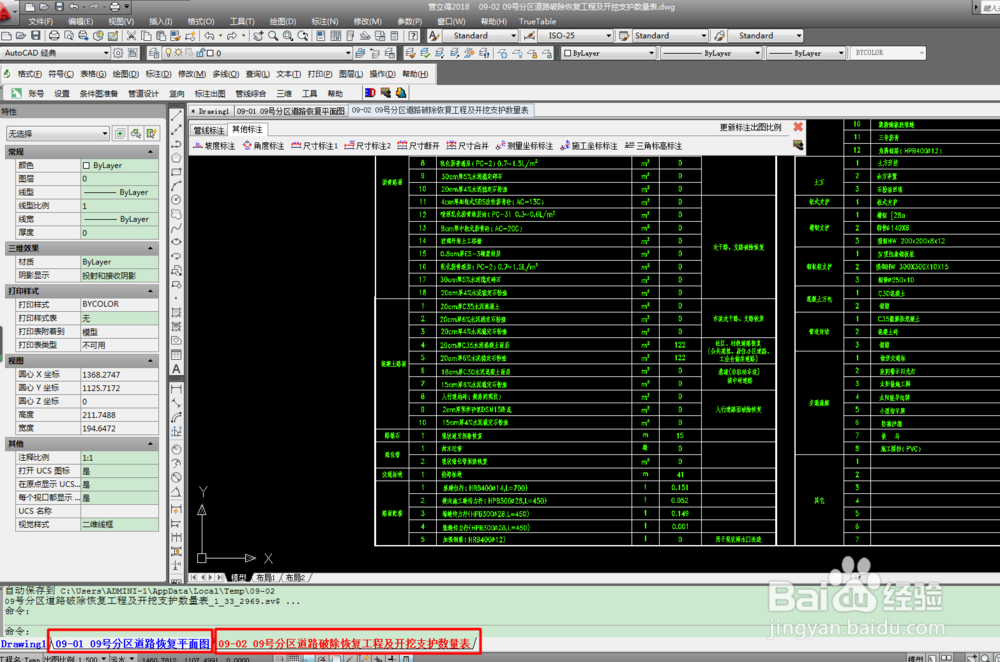Image resolution: width=1000 pixels, height=662 pixels.
Task: Click the 尺寸断开 button
Action: (x=418, y=146)
